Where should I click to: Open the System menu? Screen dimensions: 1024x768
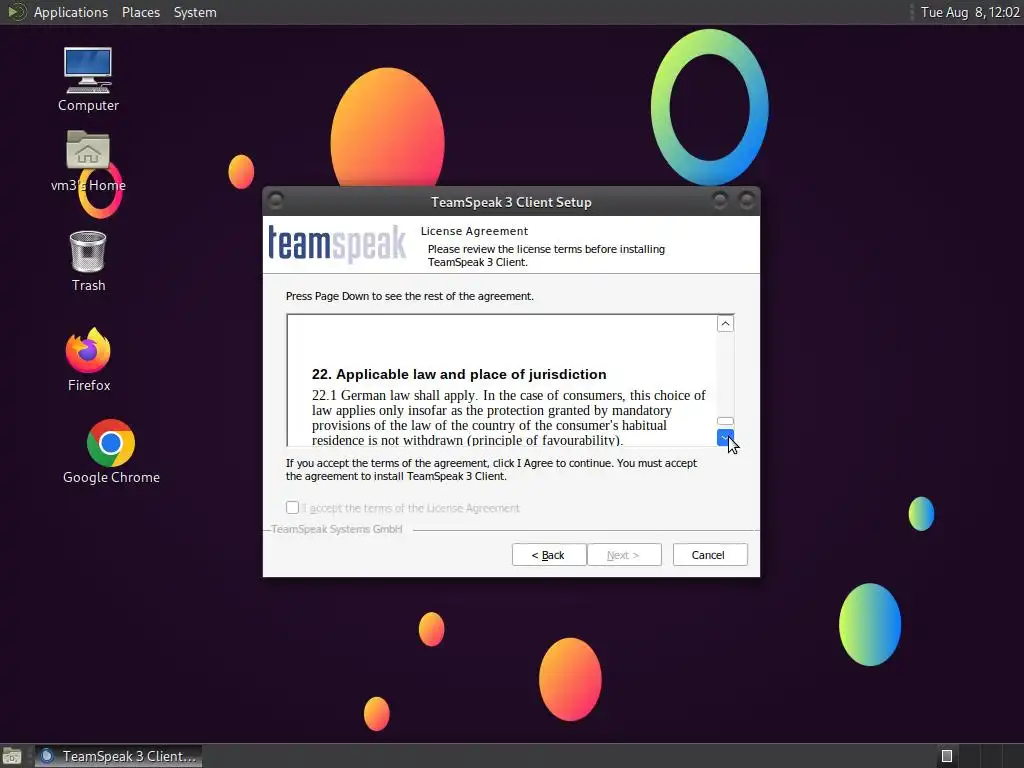click(x=195, y=12)
